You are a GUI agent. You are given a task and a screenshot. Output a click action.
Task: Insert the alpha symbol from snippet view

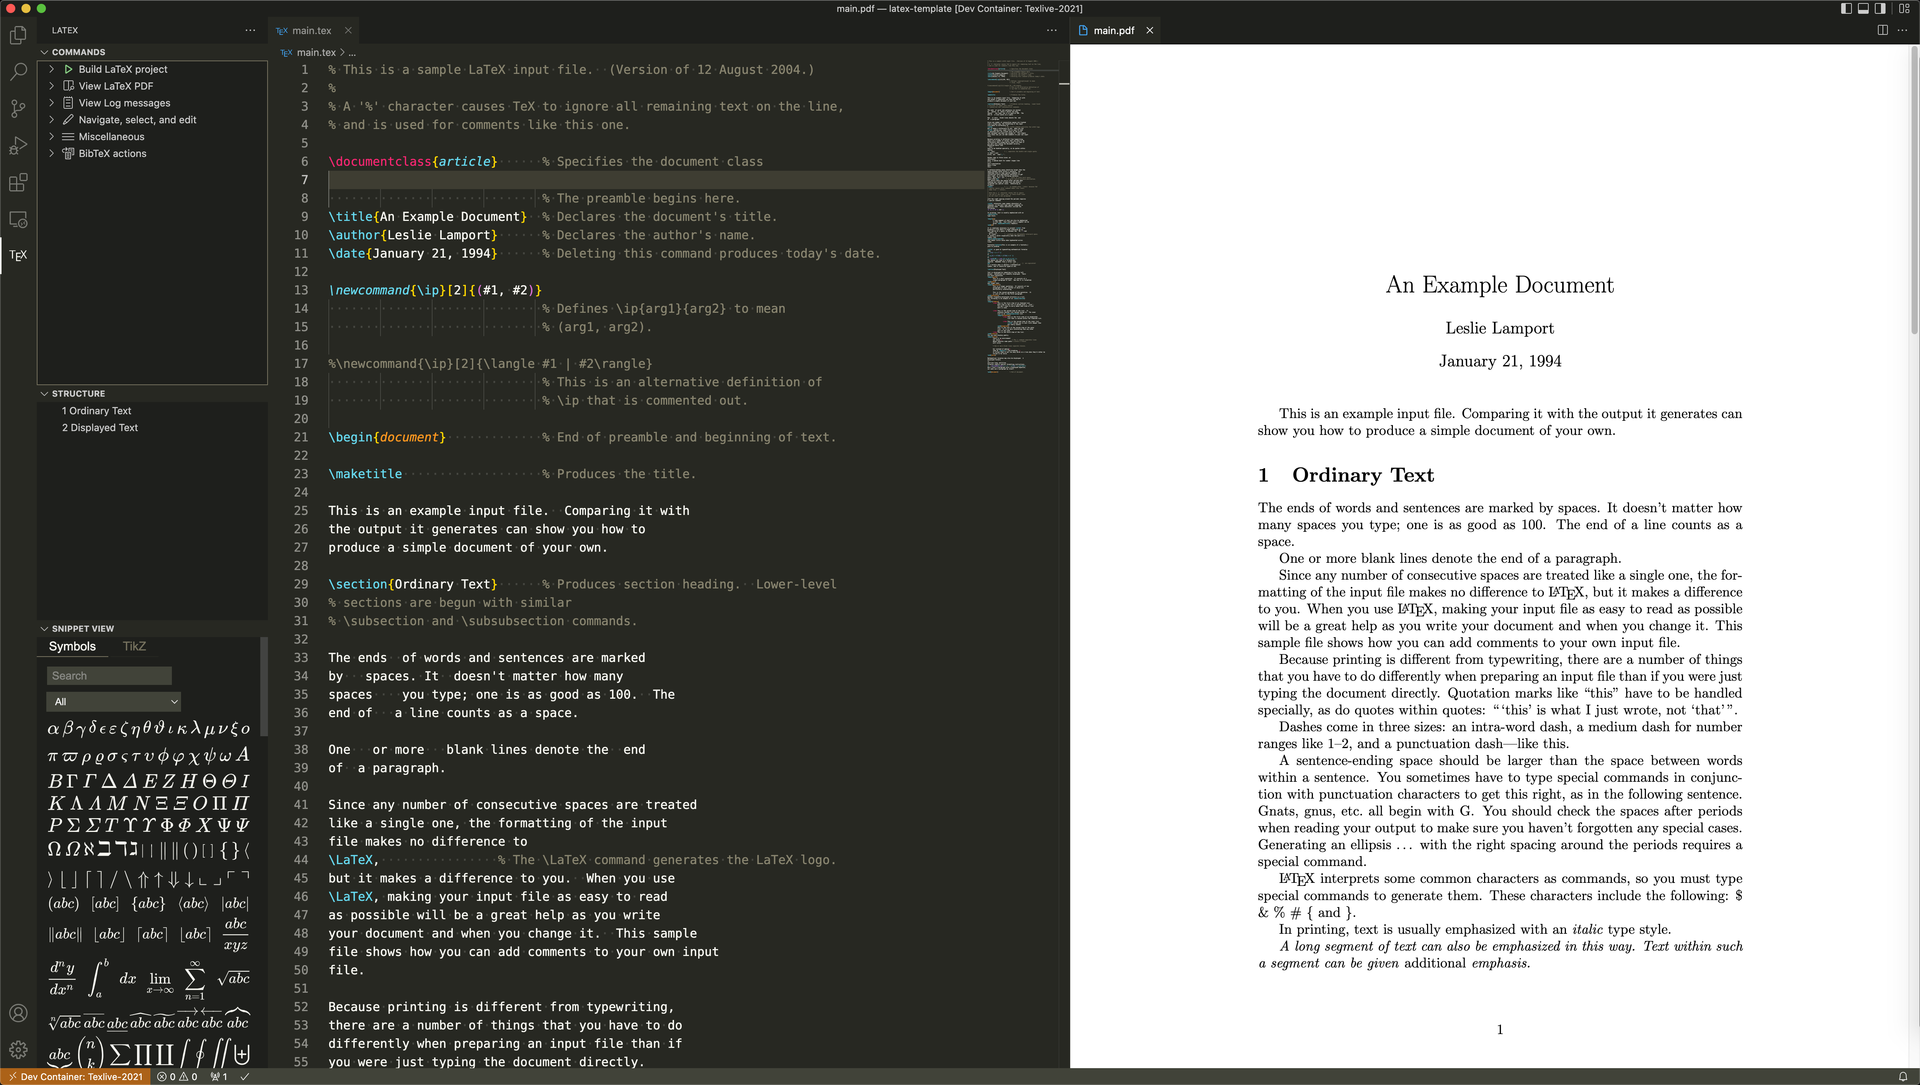click(x=53, y=729)
